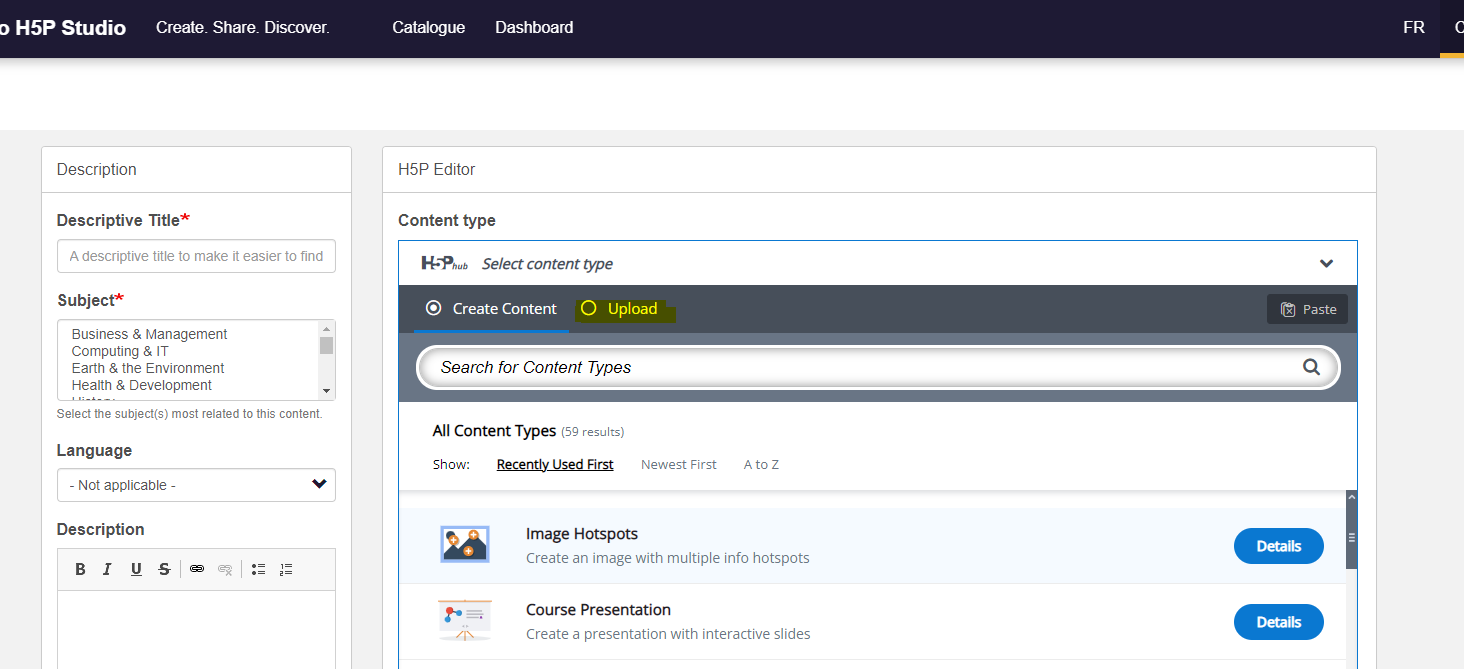Screen dimensions: 1464x669
Task: Open the Catalogue menu item
Action: coord(428,27)
